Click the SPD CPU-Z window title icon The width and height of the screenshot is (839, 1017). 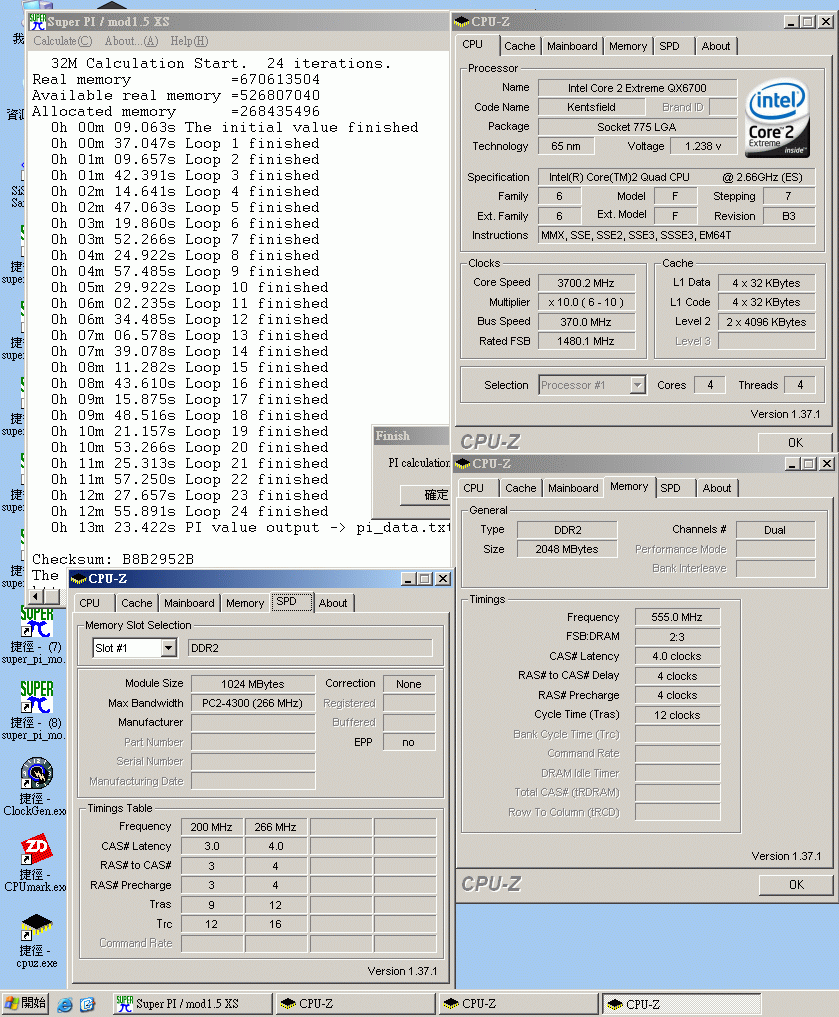pyautogui.click(x=79, y=578)
